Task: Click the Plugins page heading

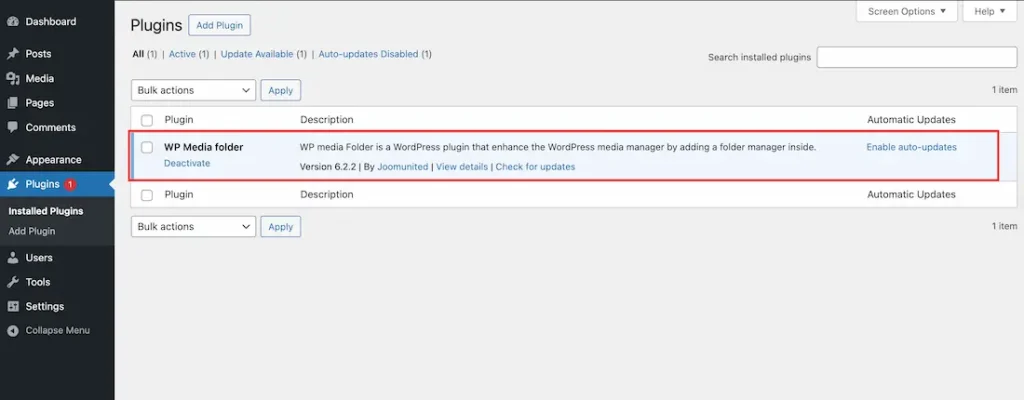Action: [x=156, y=25]
